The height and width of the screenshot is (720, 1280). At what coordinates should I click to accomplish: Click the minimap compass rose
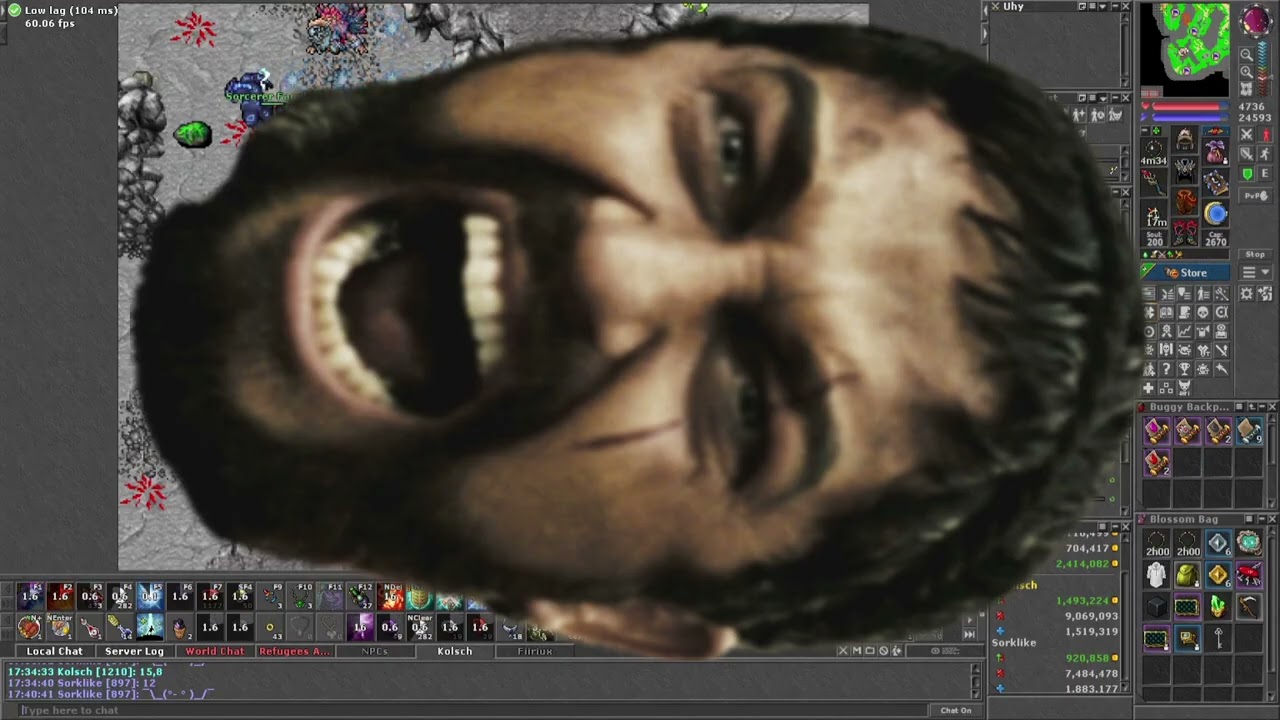(x=1256, y=21)
